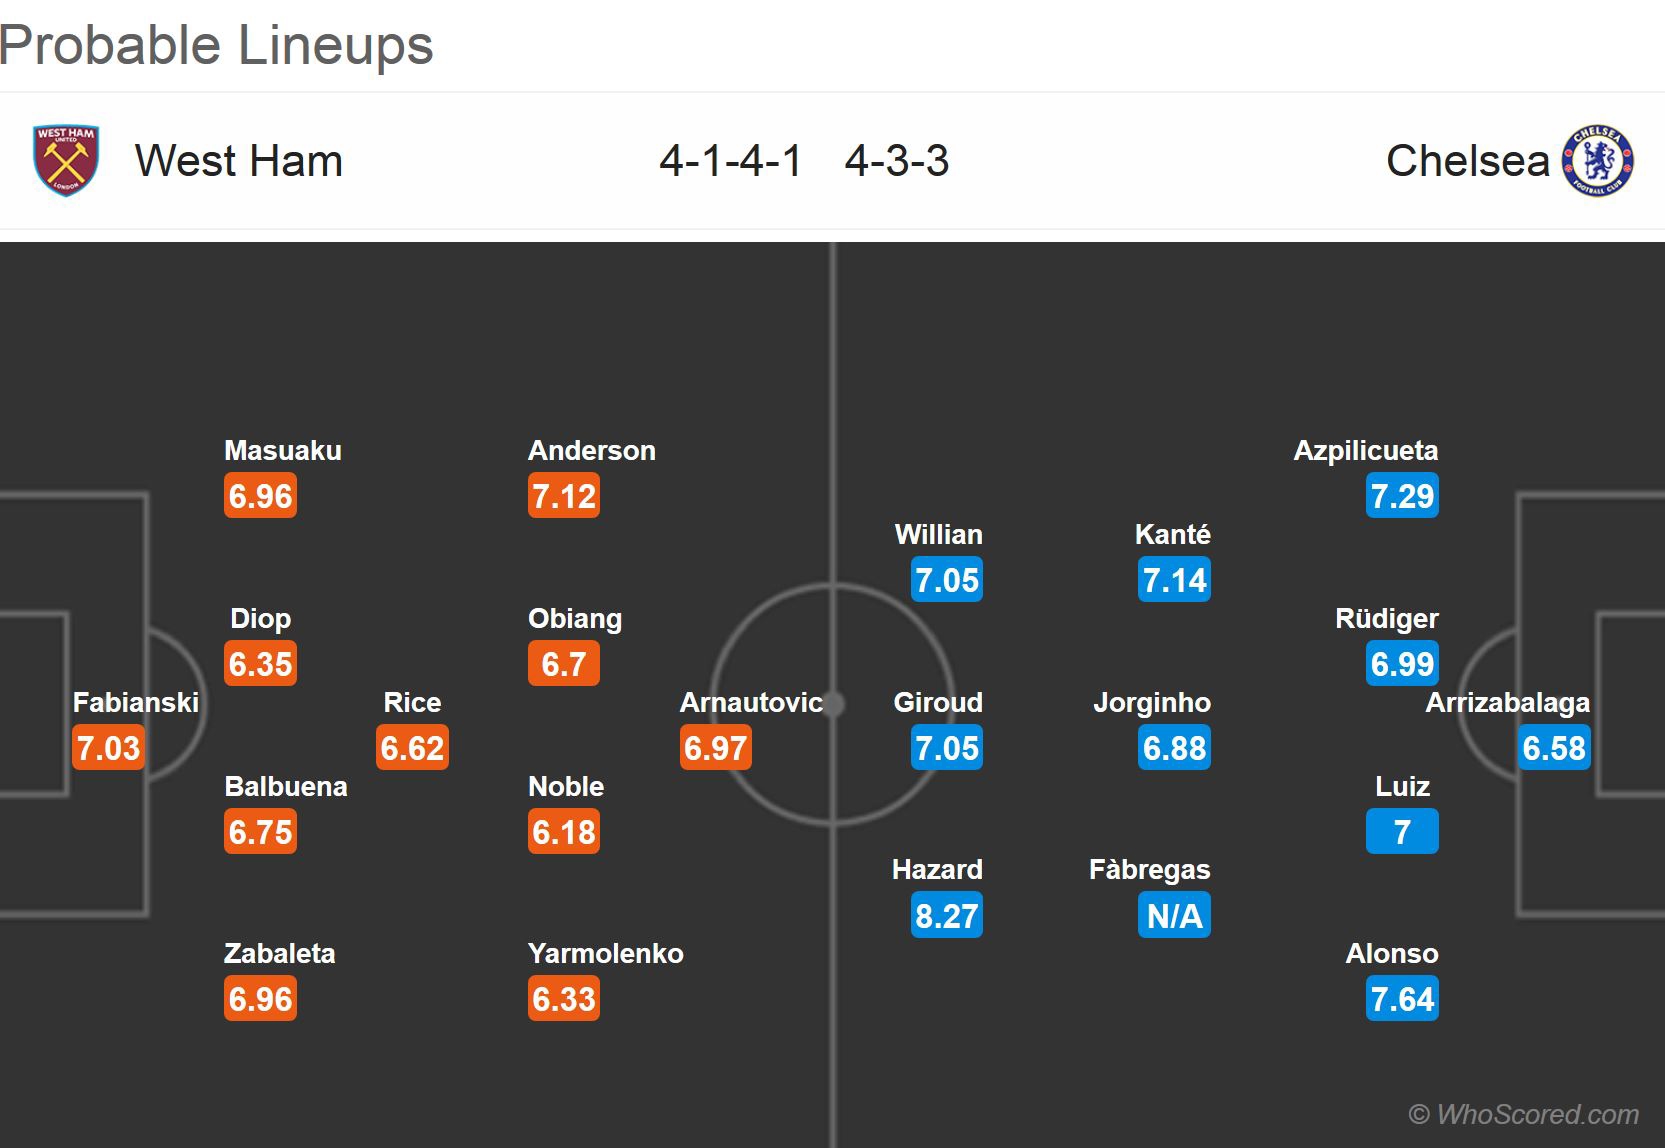This screenshot has width=1665, height=1148.
Task: Click the WhoScored.com watermark
Action: 1523,1114
